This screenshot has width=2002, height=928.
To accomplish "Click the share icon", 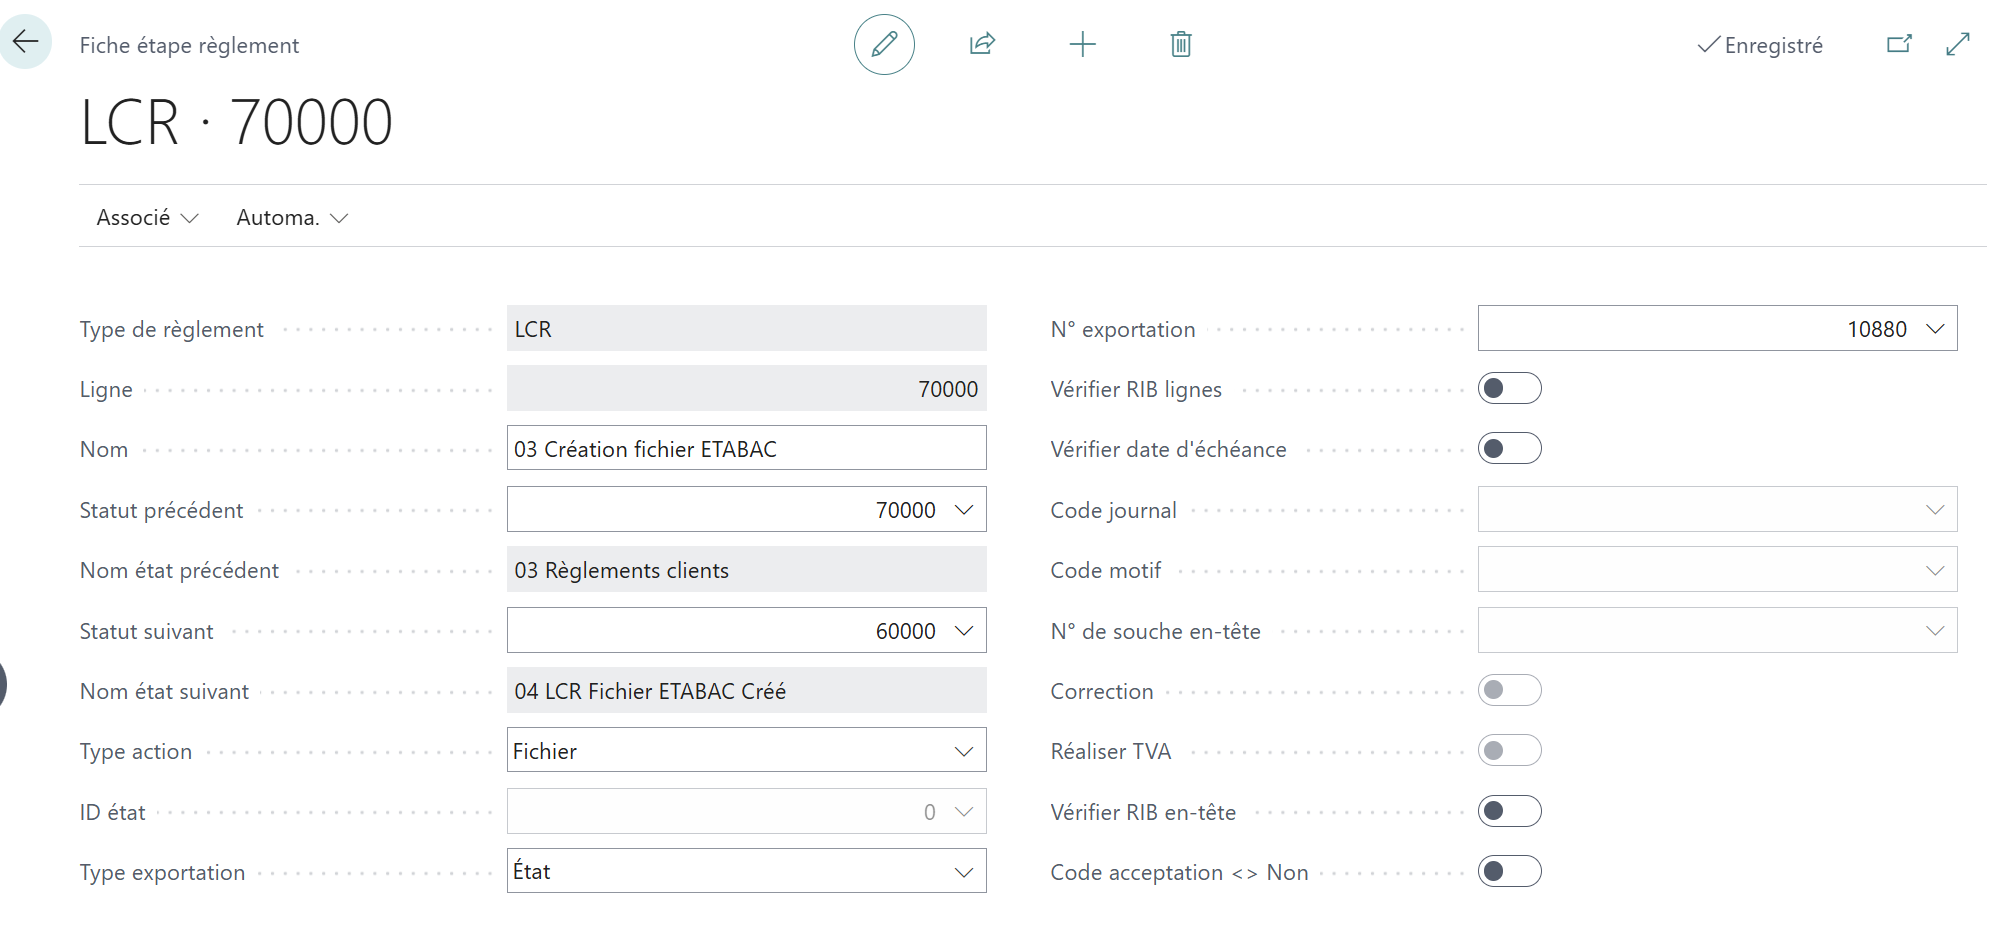I will (982, 44).
